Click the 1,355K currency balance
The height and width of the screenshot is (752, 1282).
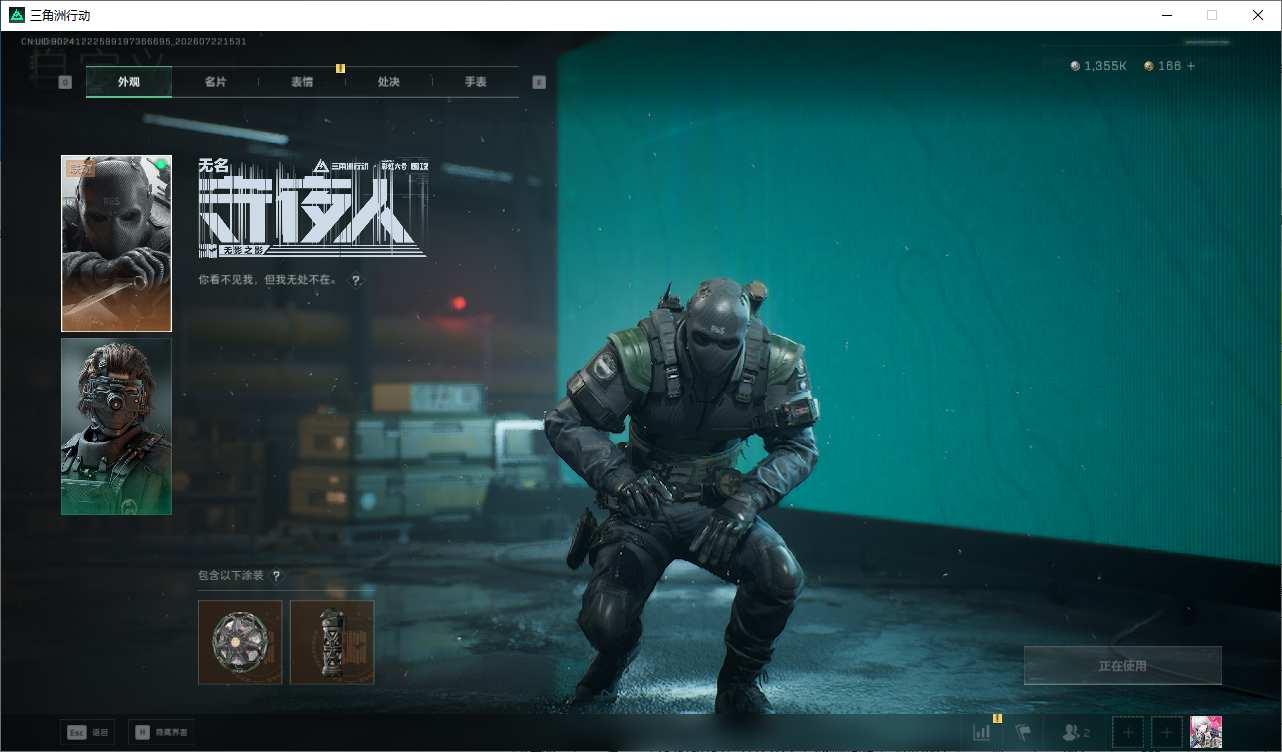coord(1099,66)
